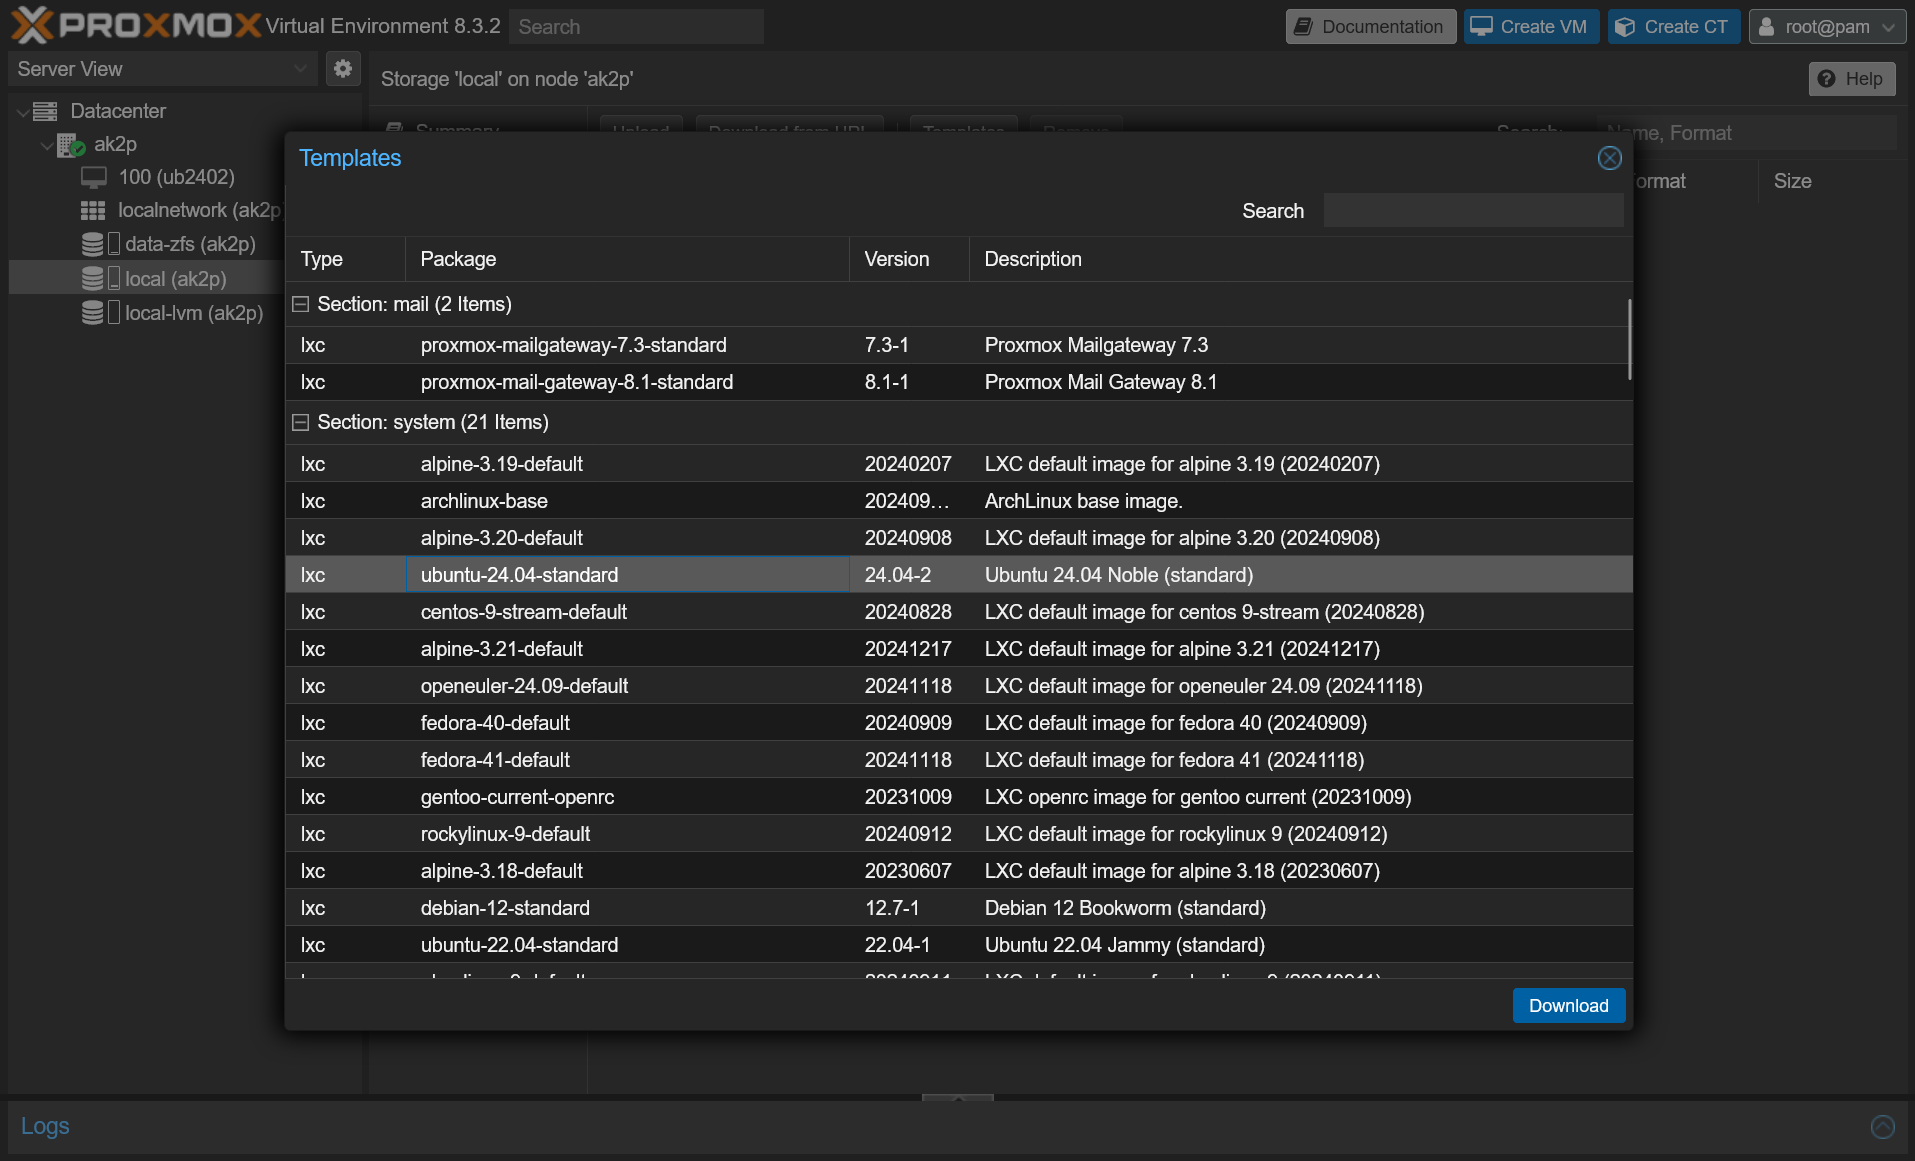Select alpine-3.19-default template
This screenshot has height=1161, width=1915.
coord(959,464)
